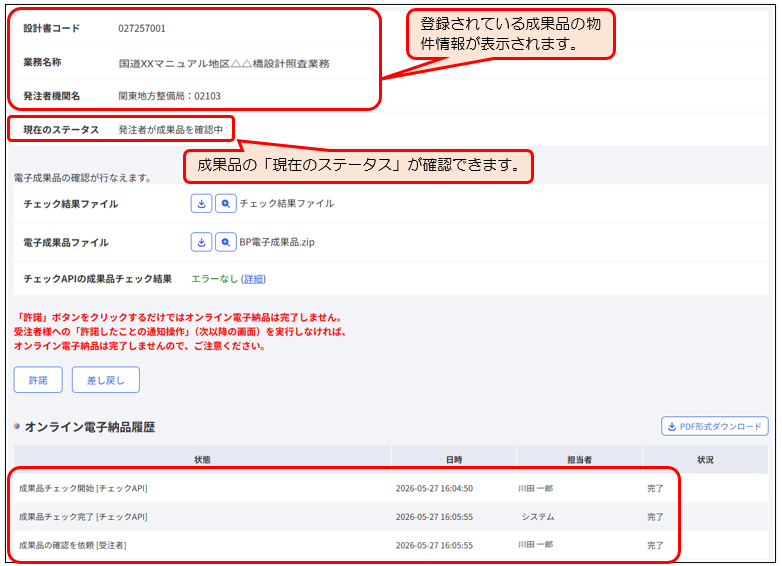Select the 状態 column header
782x566 pixels.
pyautogui.click(x=202, y=459)
